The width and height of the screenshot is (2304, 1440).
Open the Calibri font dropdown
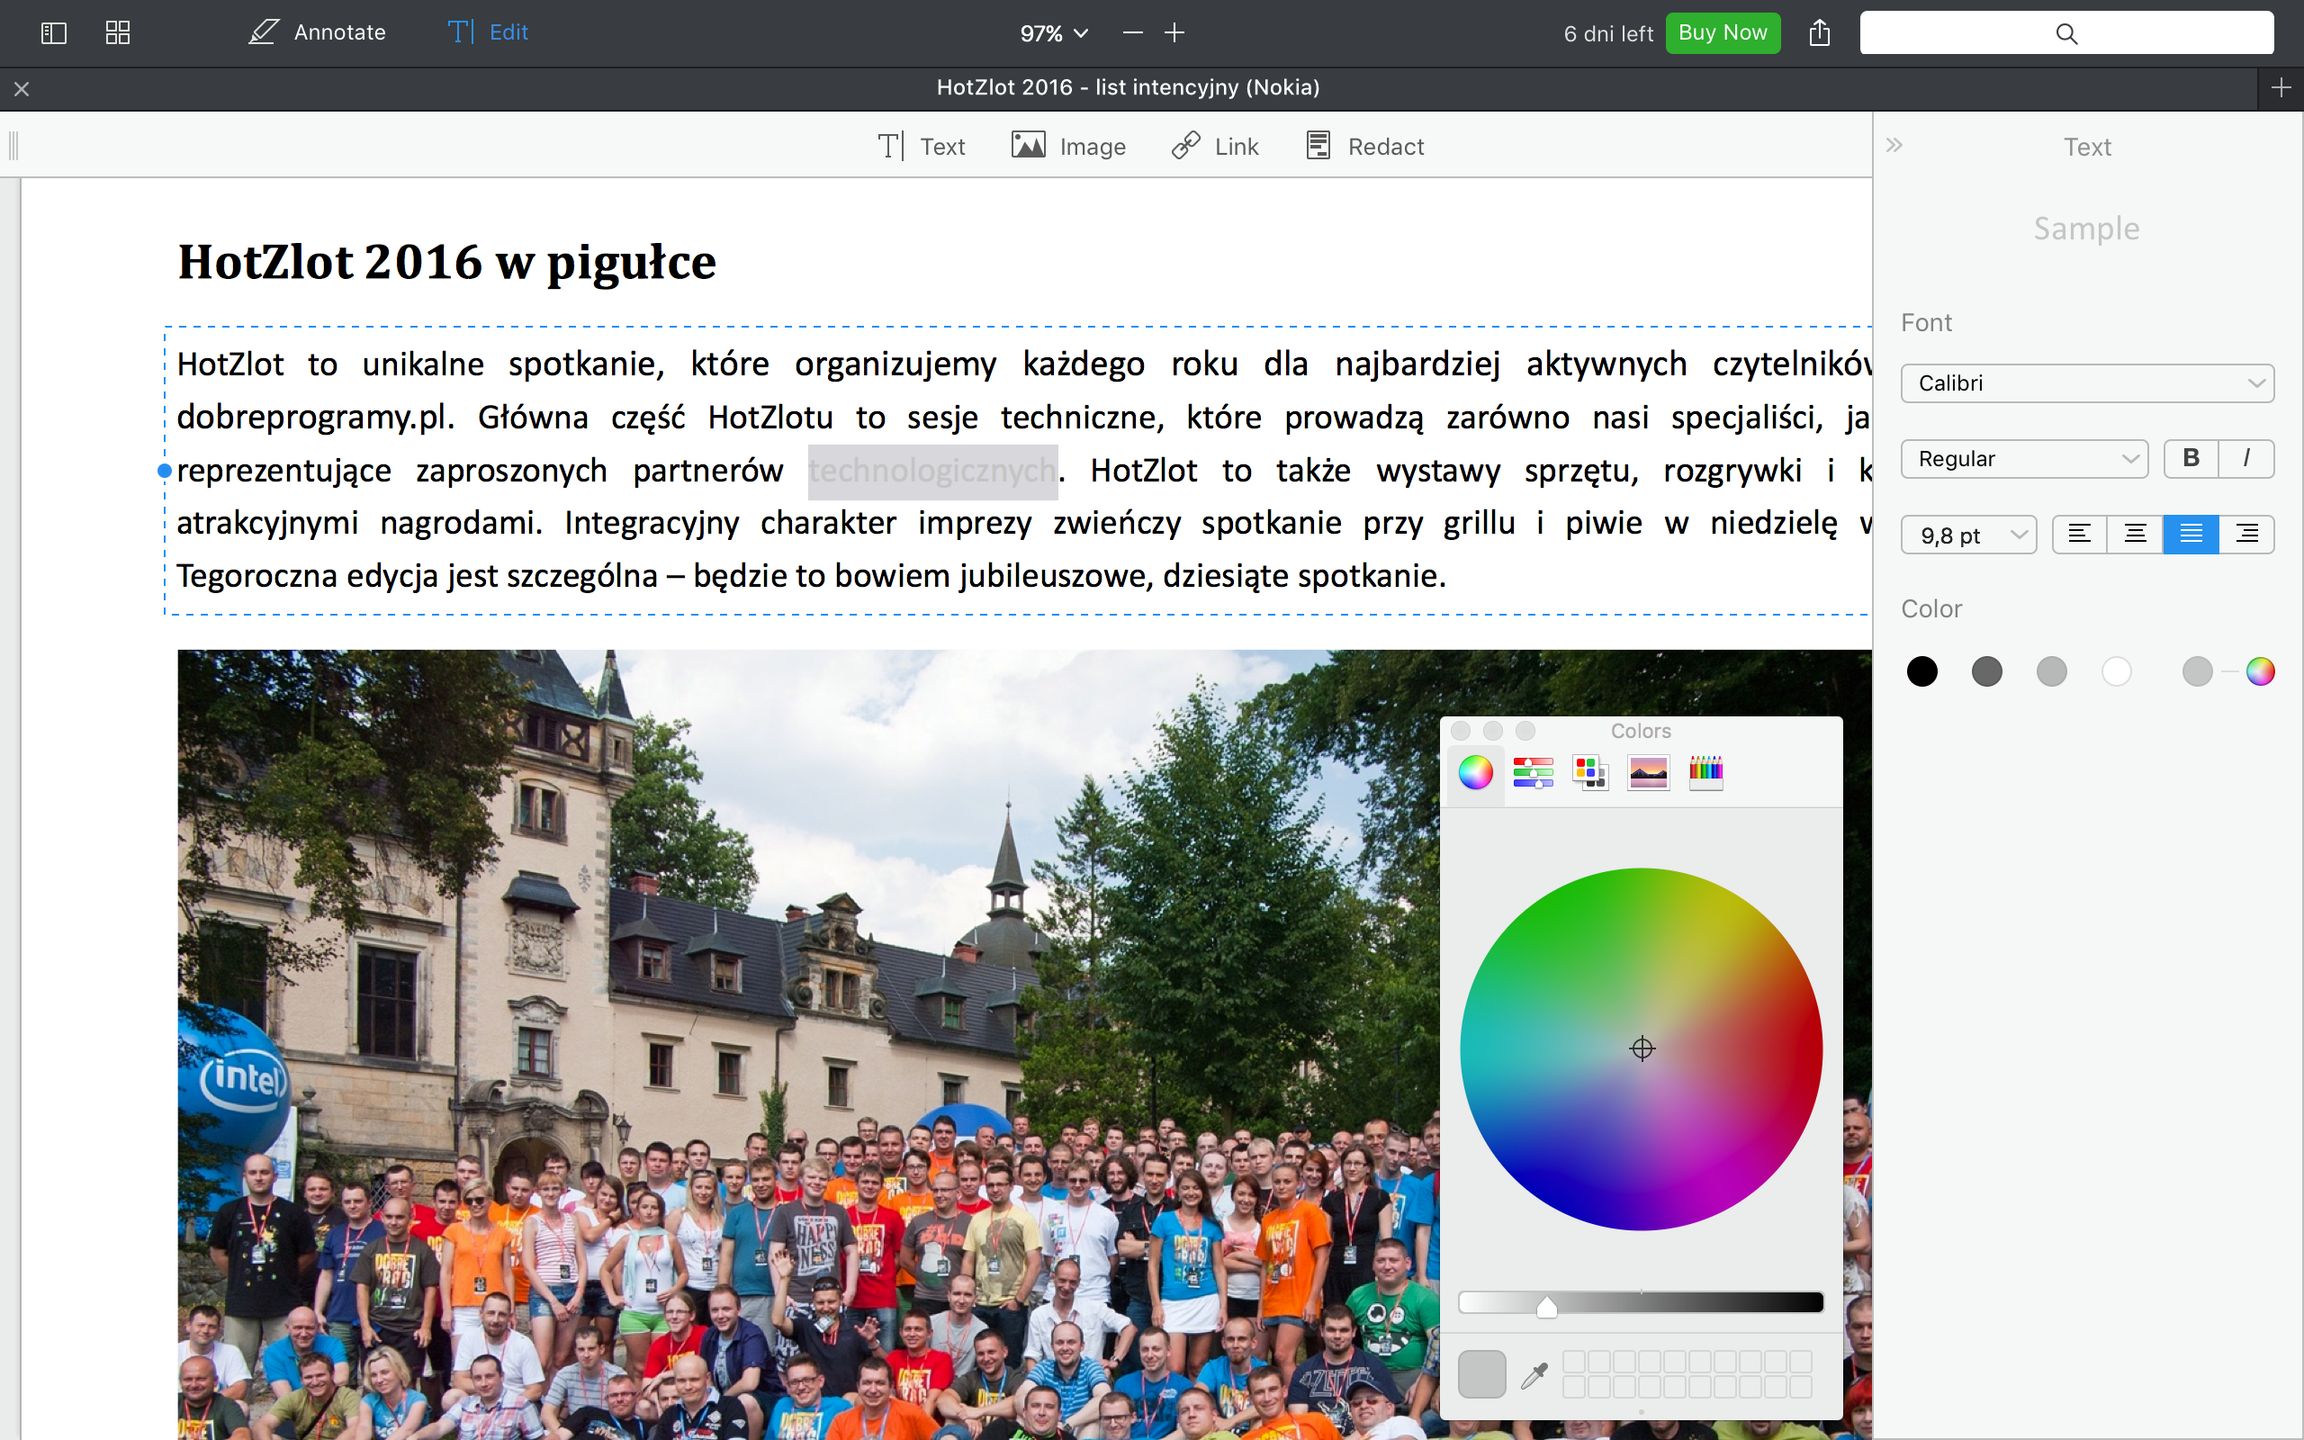[2086, 383]
